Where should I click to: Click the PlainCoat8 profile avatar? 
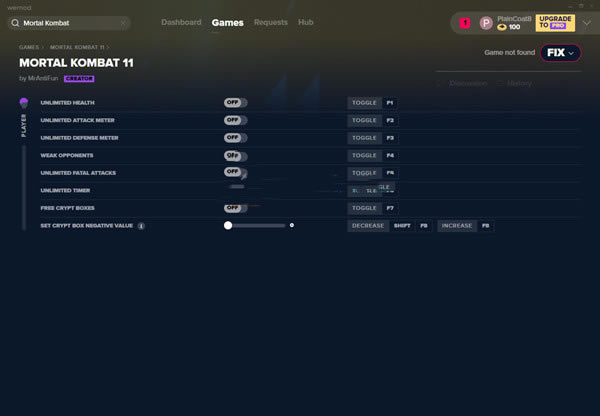pyautogui.click(x=486, y=23)
